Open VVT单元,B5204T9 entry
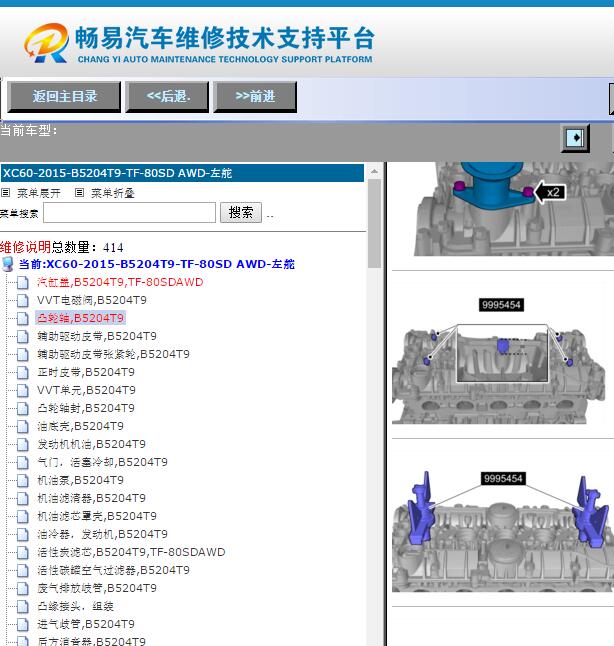The height and width of the screenshot is (646, 614). 86,390
